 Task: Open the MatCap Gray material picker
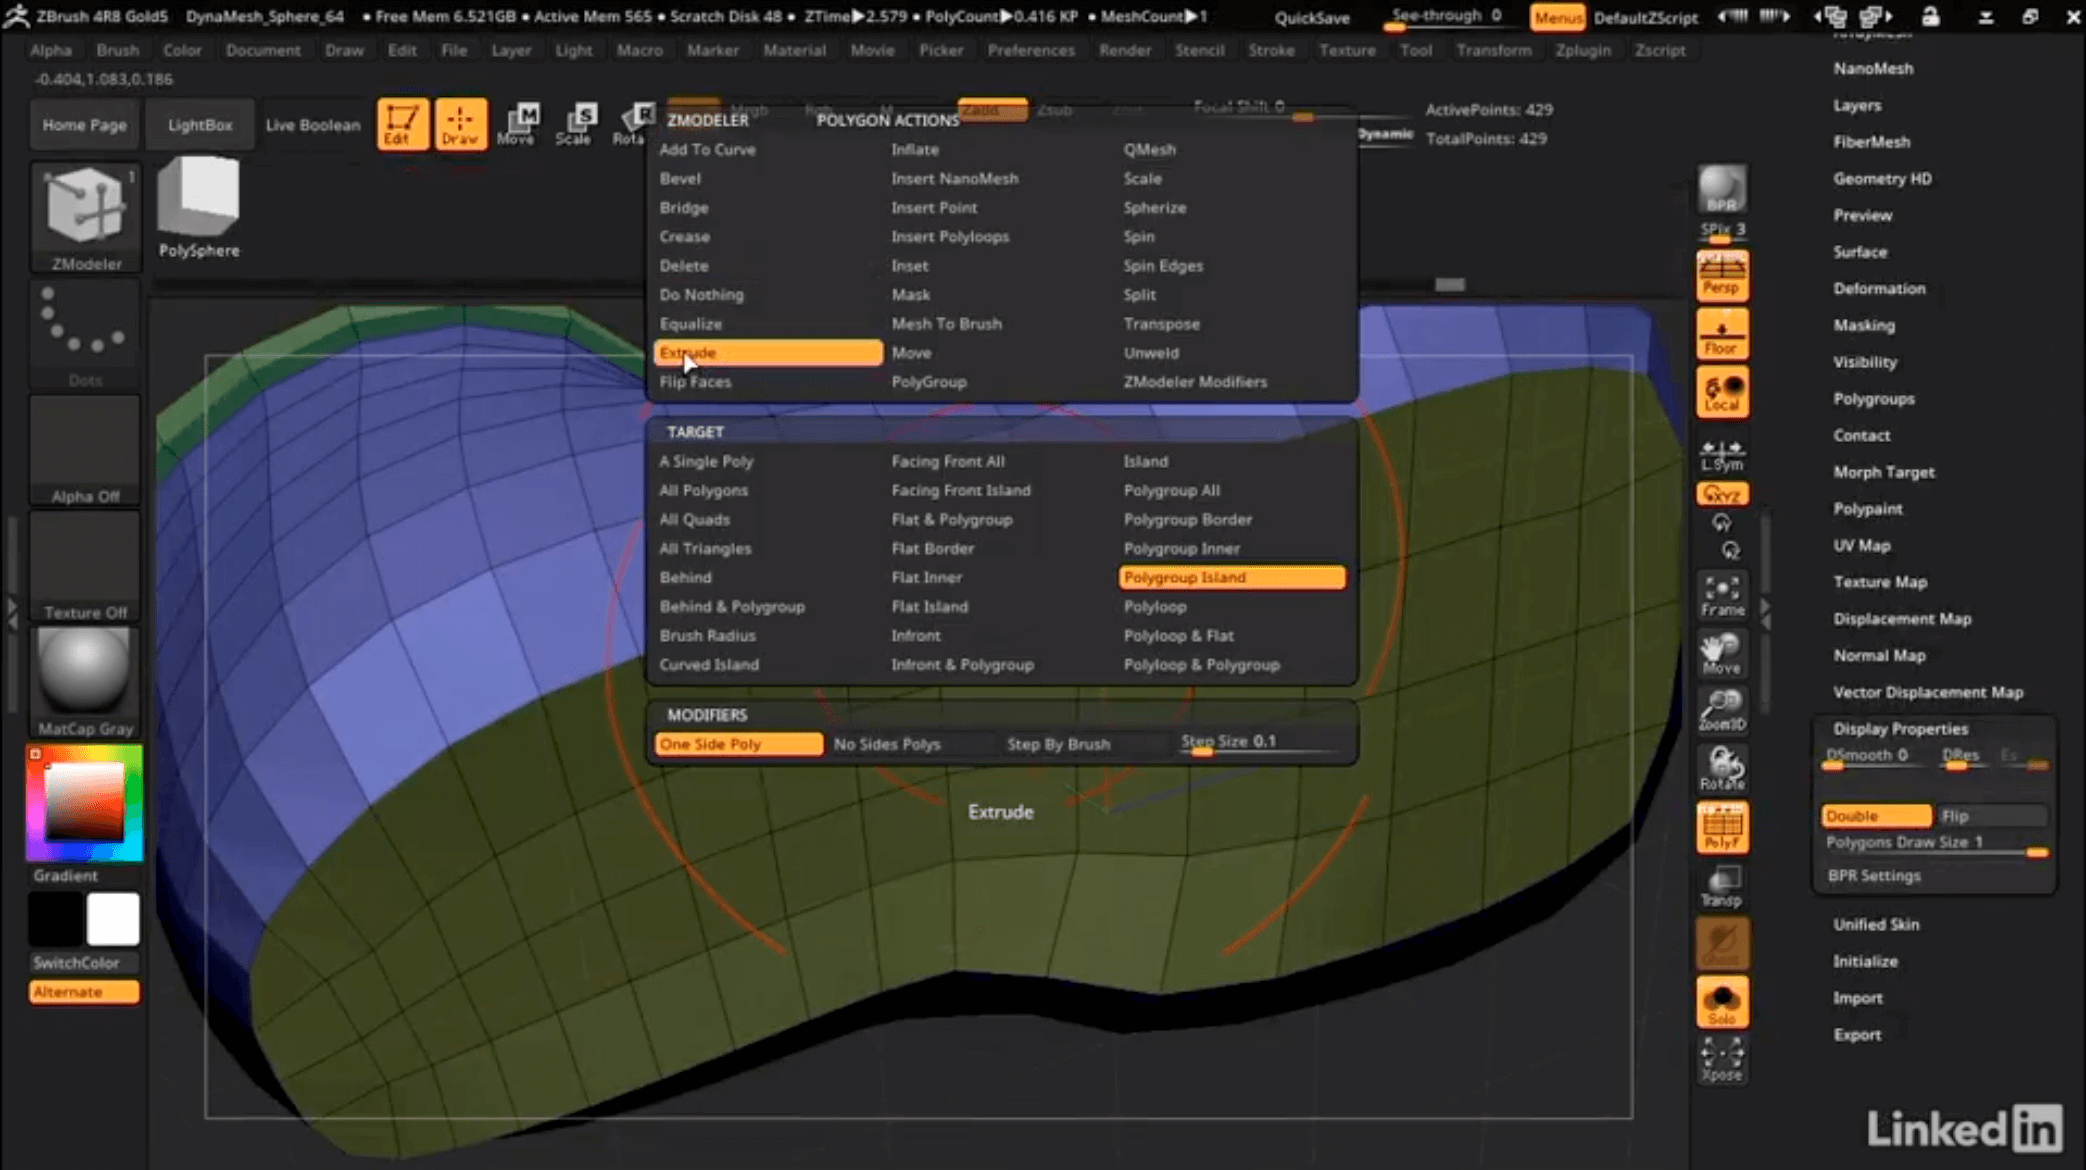pyautogui.click(x=85, y=682)
